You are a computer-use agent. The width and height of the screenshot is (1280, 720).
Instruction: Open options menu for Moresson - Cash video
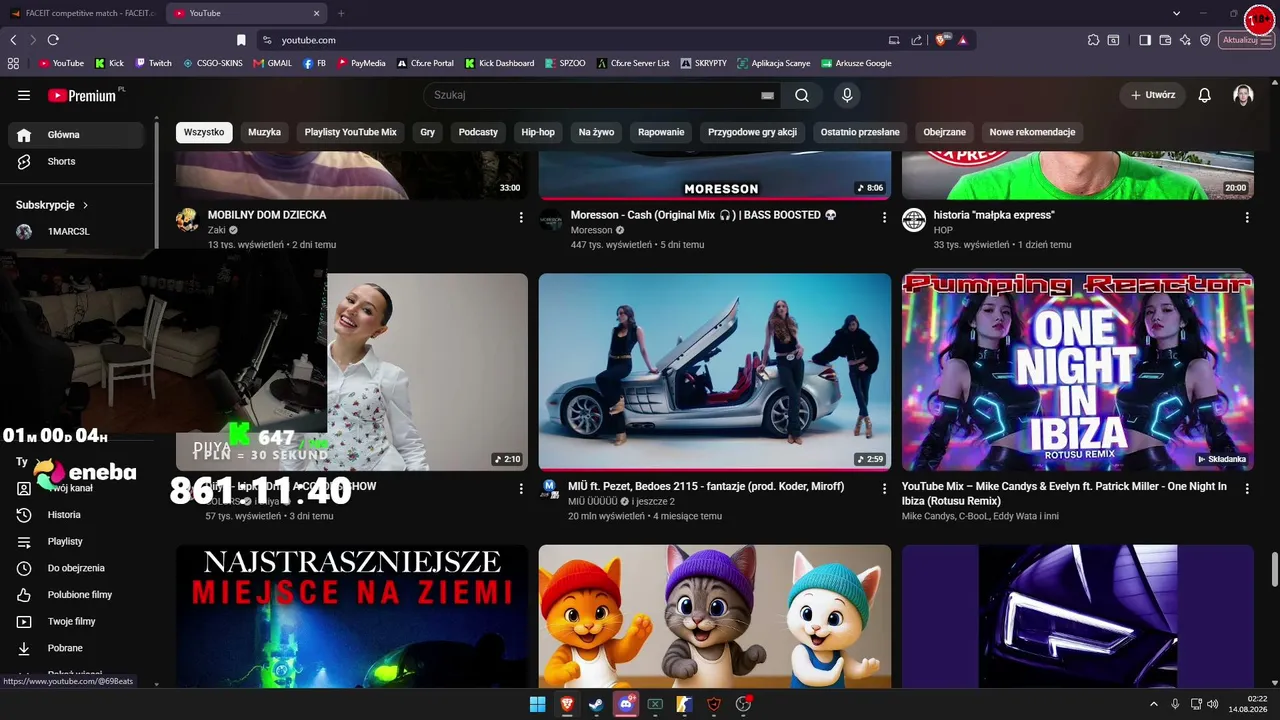pos(884,217)
